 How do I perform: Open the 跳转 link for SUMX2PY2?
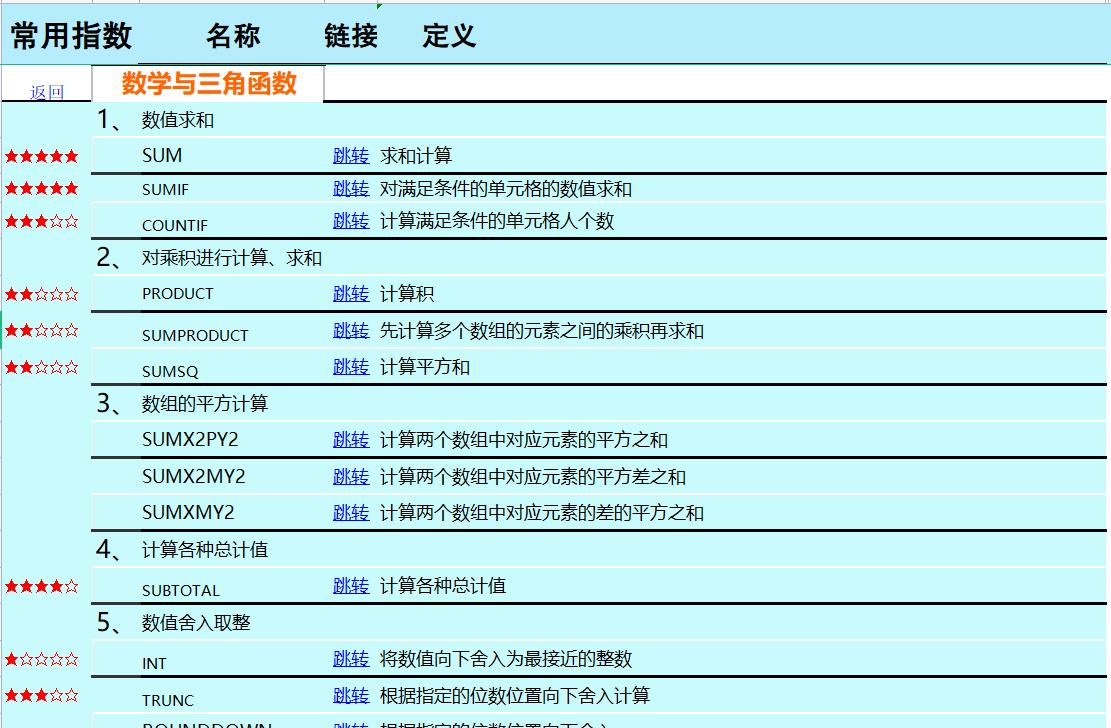pos(351,440)
